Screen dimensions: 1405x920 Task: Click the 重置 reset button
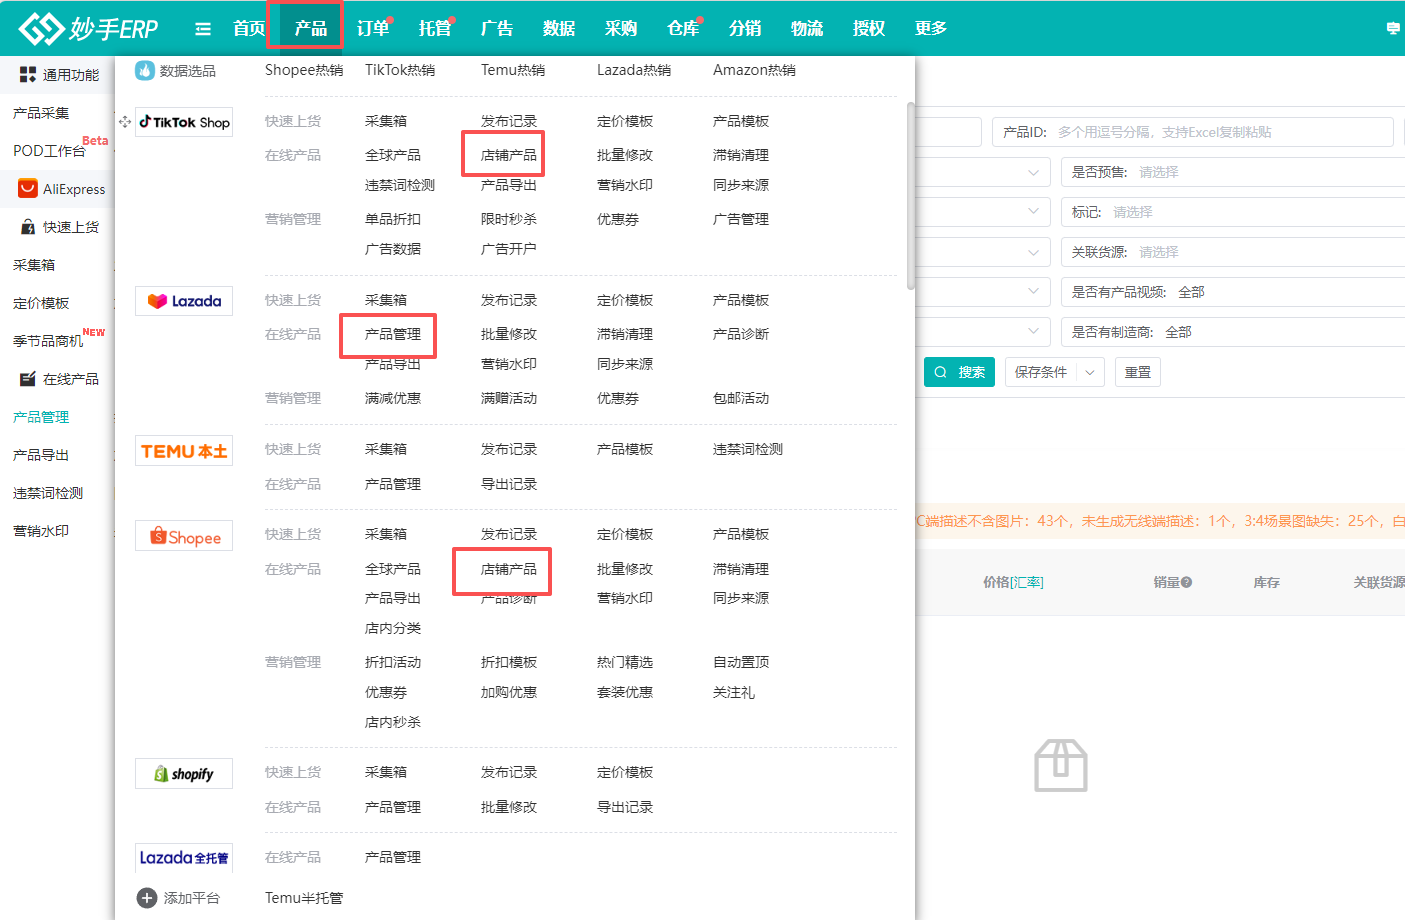[x=1138, y=372]
